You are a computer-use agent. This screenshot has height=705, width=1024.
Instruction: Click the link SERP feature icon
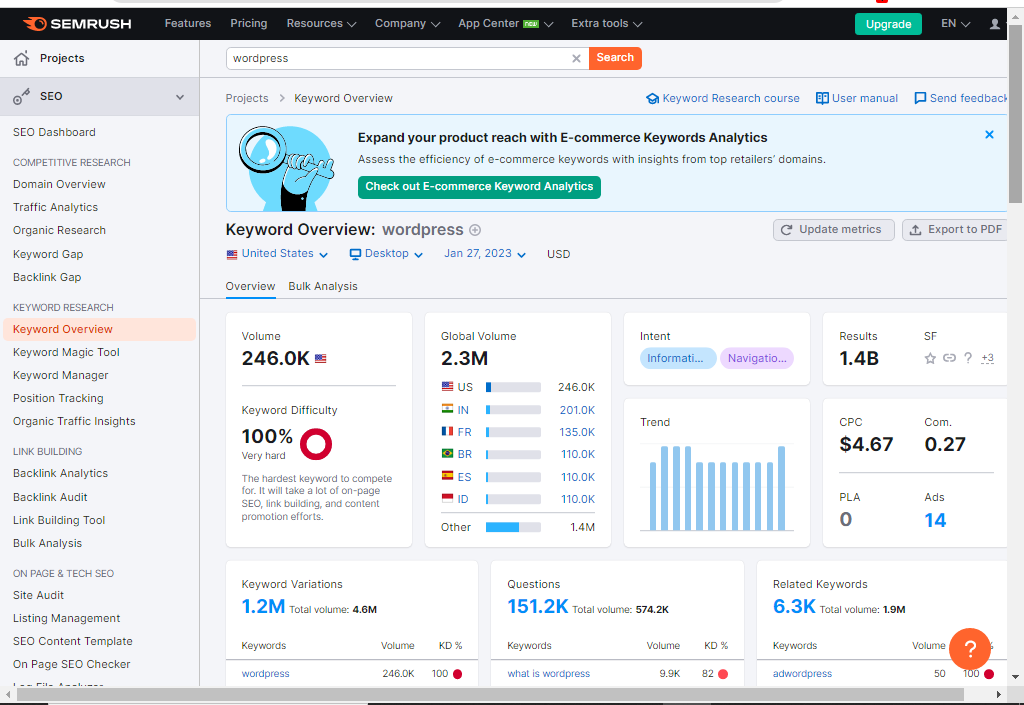coord(950,358)
